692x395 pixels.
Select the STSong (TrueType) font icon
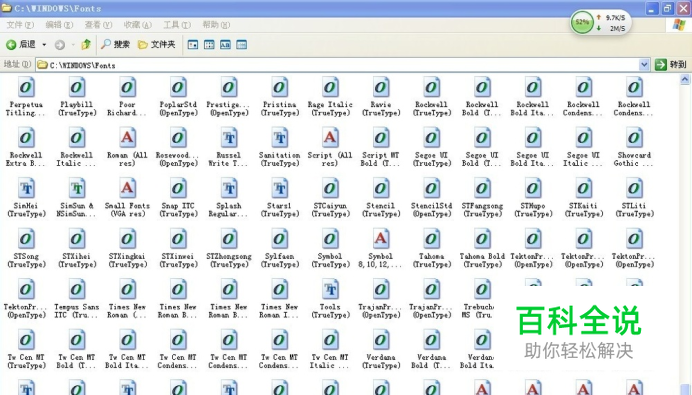[26, 239]
